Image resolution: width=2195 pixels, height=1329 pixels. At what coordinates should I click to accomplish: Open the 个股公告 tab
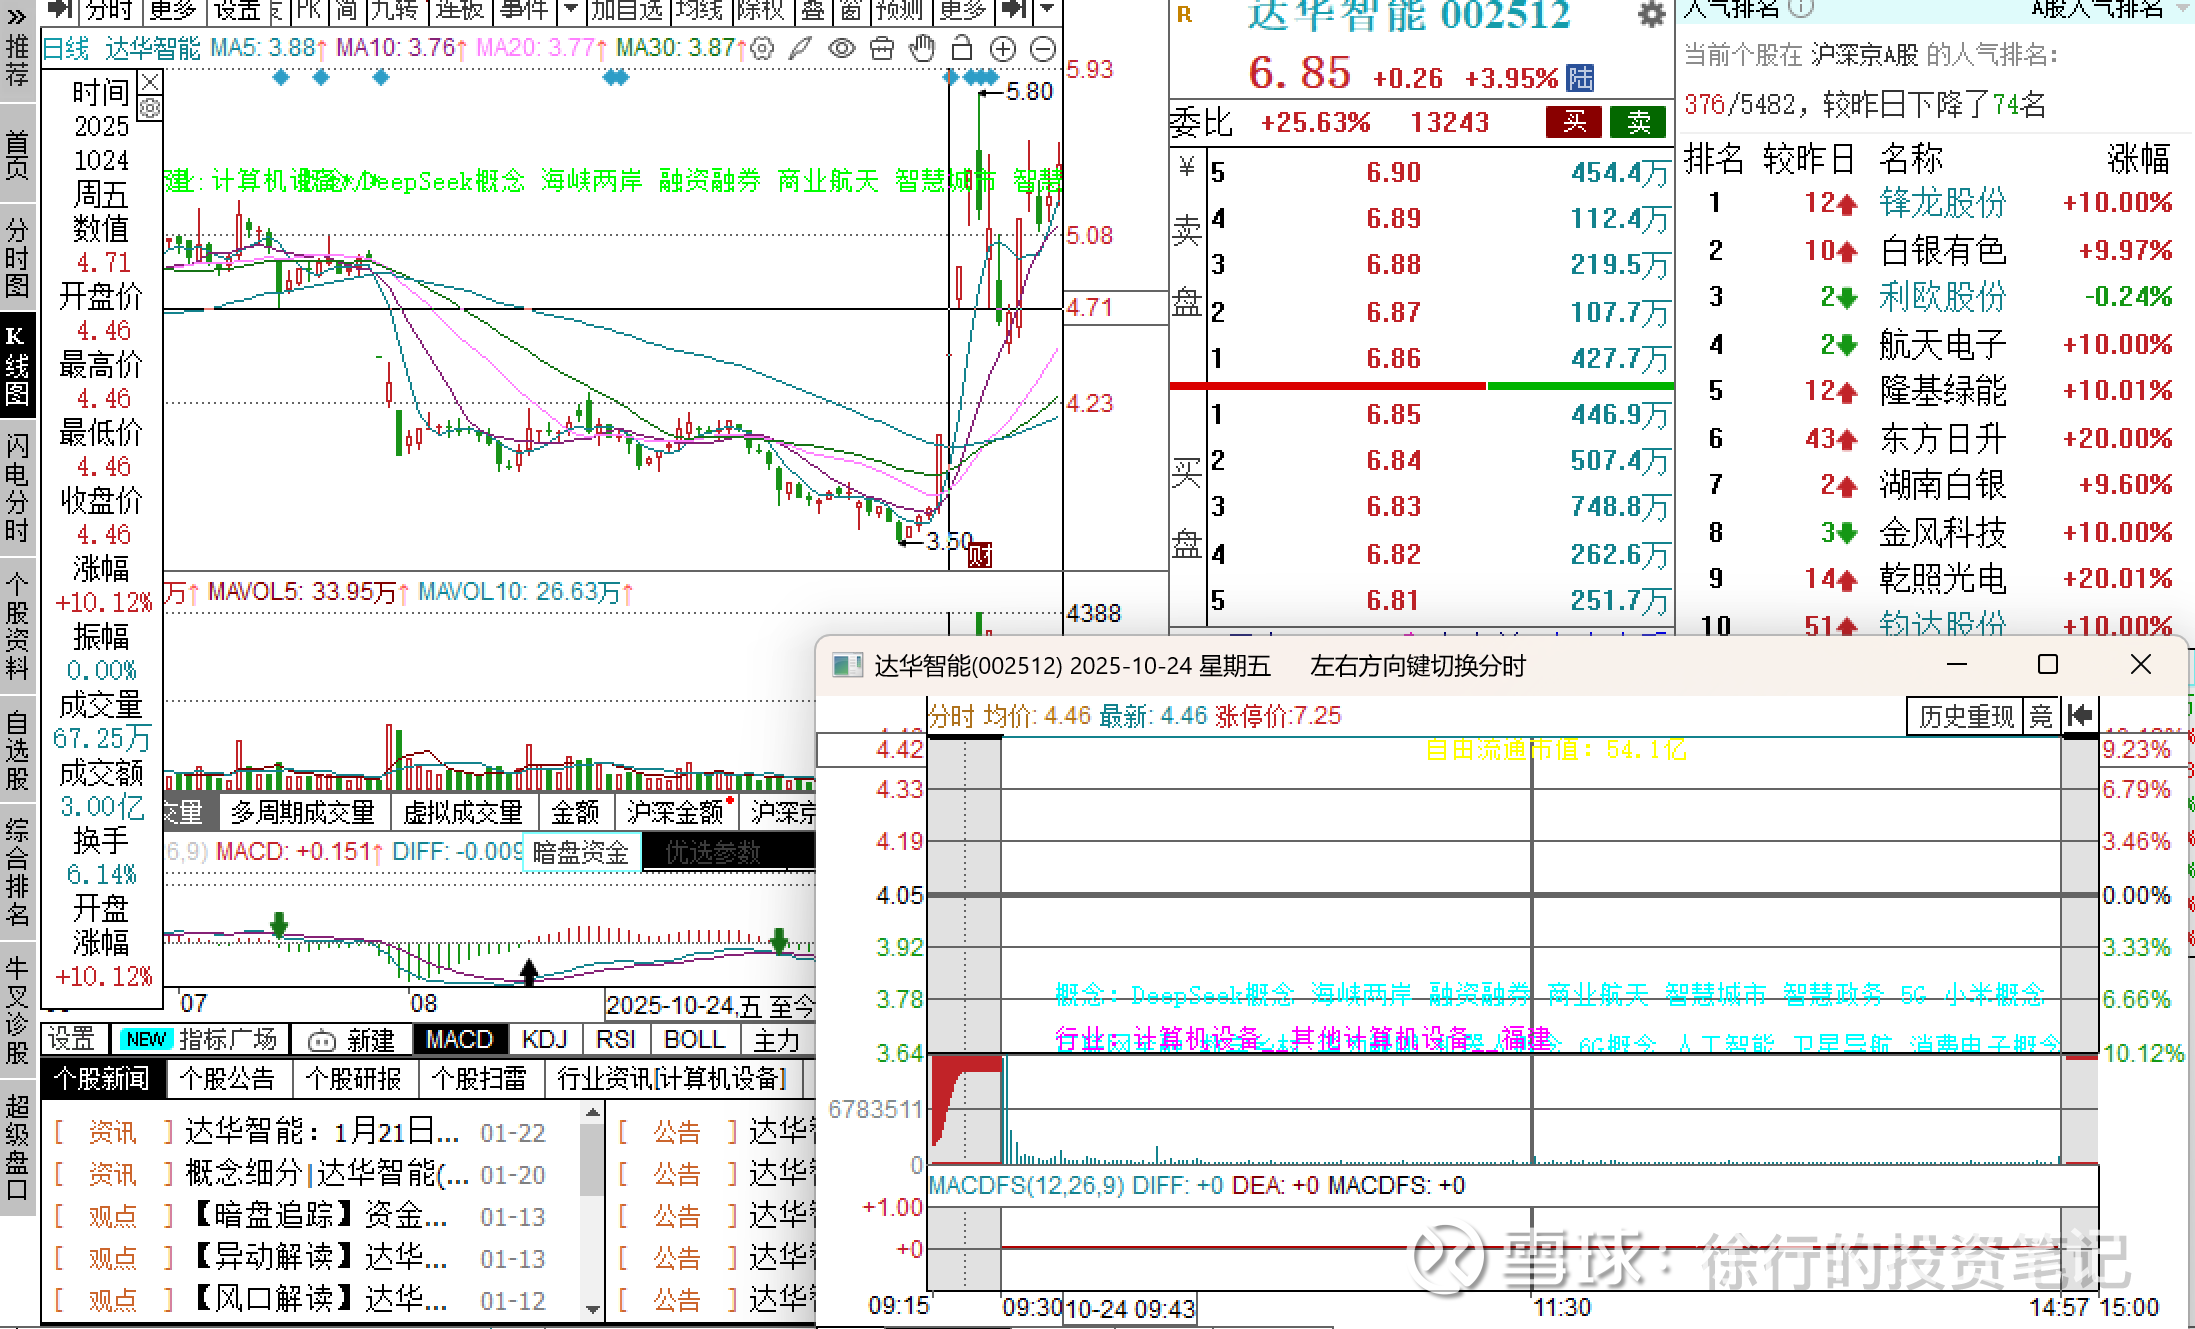(227, 1078)
